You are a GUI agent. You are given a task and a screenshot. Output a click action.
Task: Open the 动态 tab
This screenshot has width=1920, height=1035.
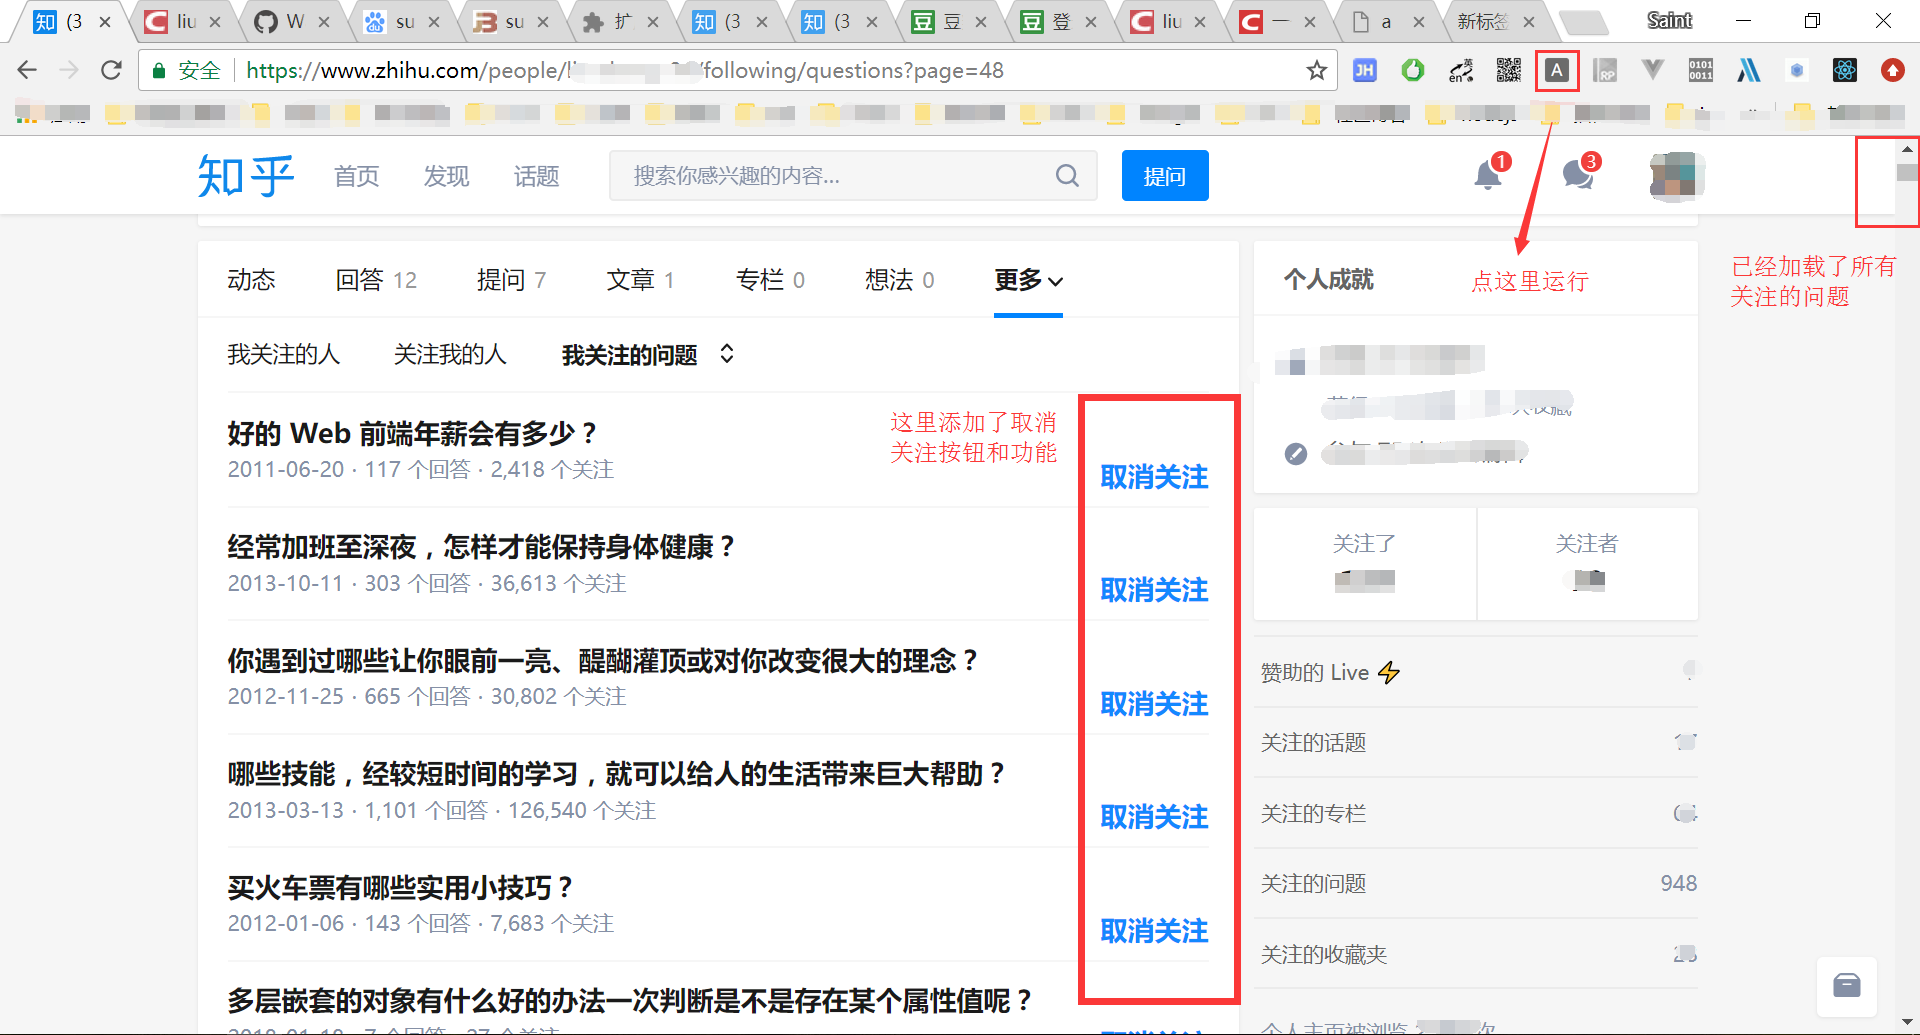click(x=251, y=280)
